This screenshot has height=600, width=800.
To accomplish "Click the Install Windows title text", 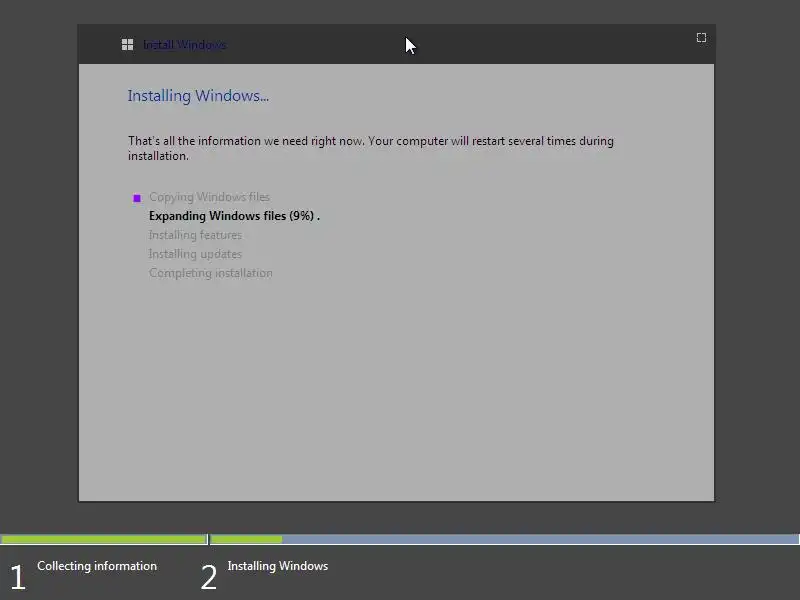I will pyautogui.click(x=185, y=45).
